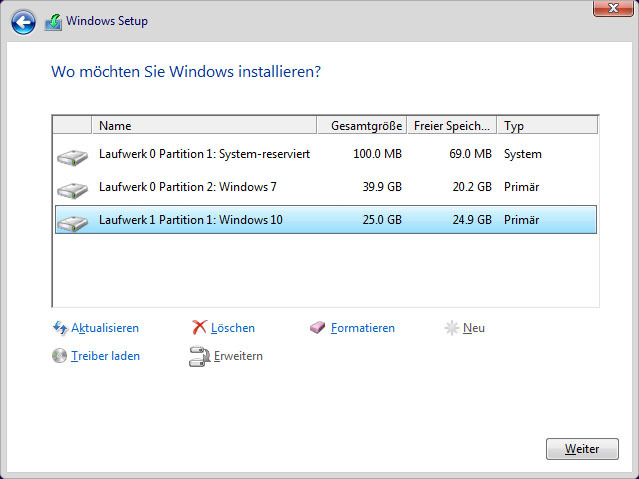Click the Aktualisieren refresh arrows icon
The height and width of the screenshot is (479, 639).
point(60,328)
